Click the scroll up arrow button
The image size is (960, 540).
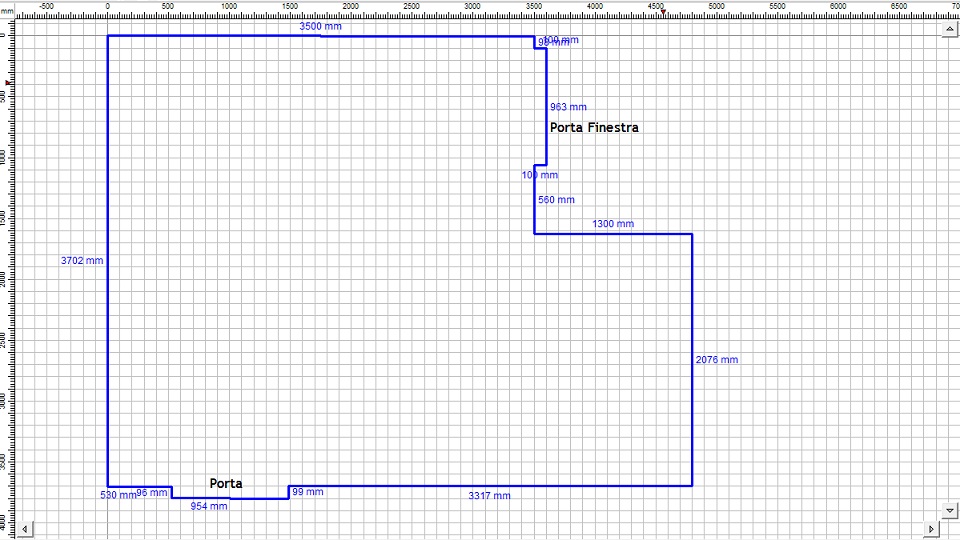(x=950, y=30)
